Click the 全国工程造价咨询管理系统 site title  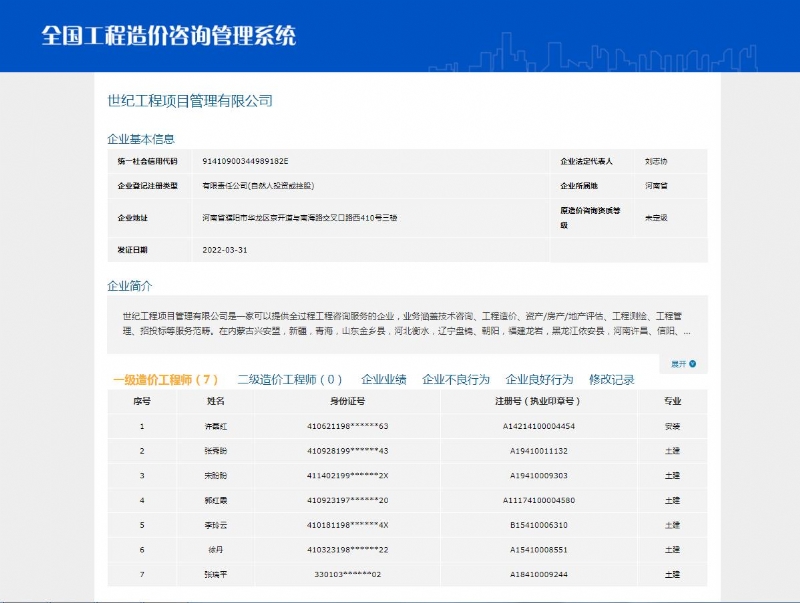169,35
